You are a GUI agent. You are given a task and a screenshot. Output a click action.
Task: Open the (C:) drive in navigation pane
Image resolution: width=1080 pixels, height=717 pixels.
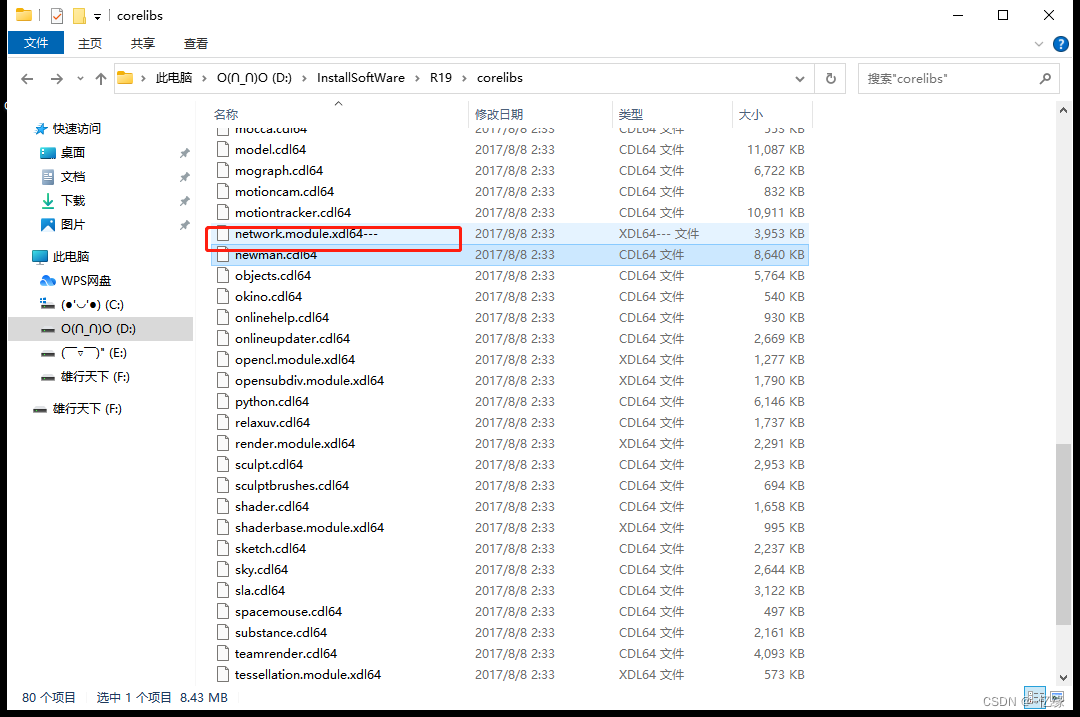click(92, 304)
